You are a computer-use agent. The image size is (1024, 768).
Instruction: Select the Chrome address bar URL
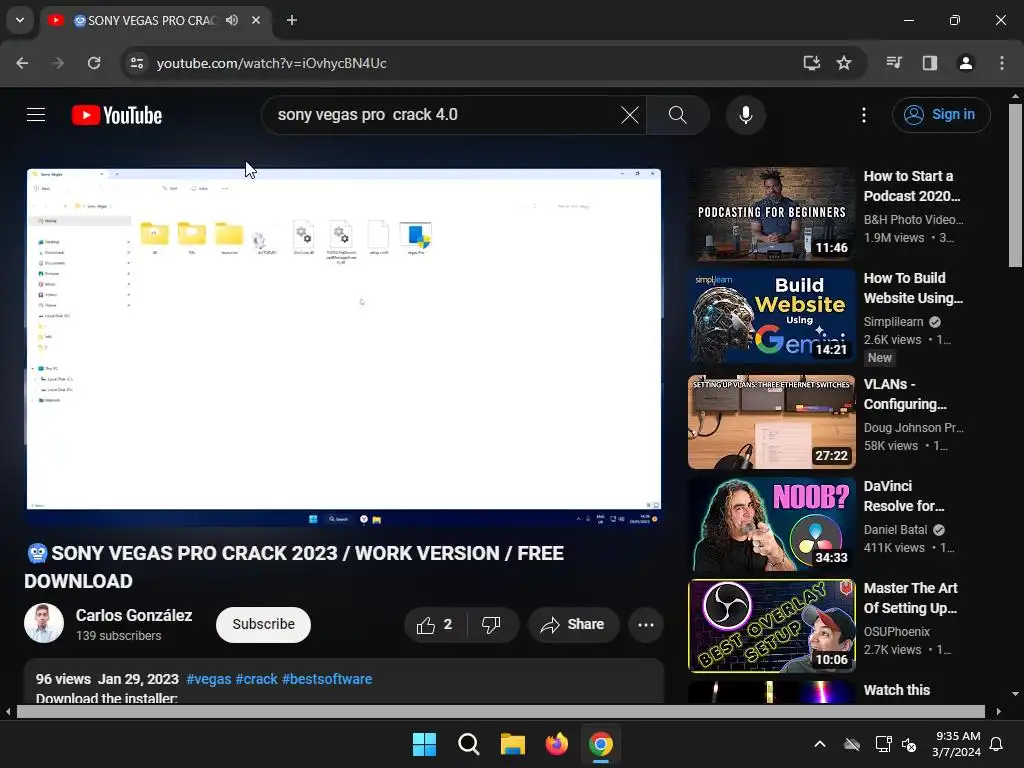click(x=272, y=63)
